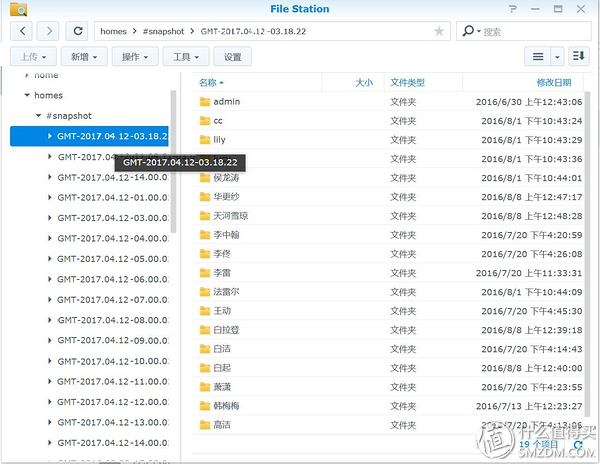Image resolution: width=600 pixels, height=464 pixels.
Task: Select the 高洁 folder row
Action: point(388,425)
